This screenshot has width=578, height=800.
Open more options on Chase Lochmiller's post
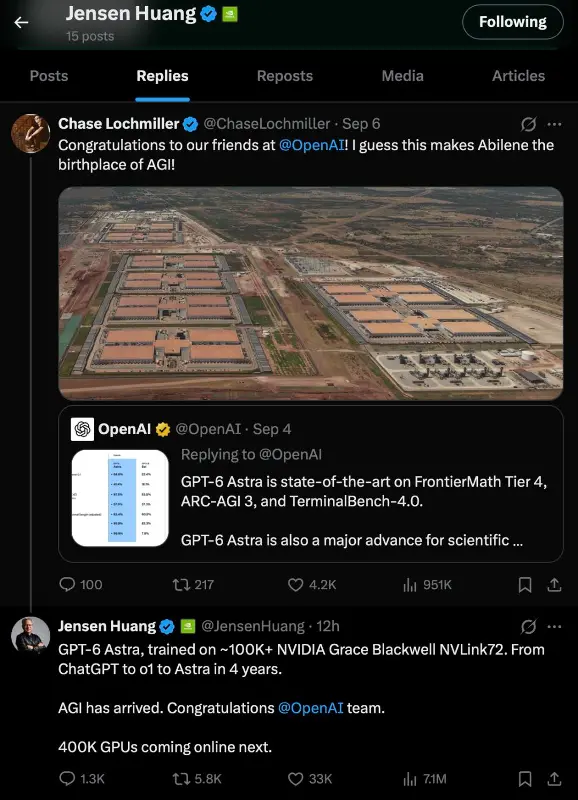554,124
